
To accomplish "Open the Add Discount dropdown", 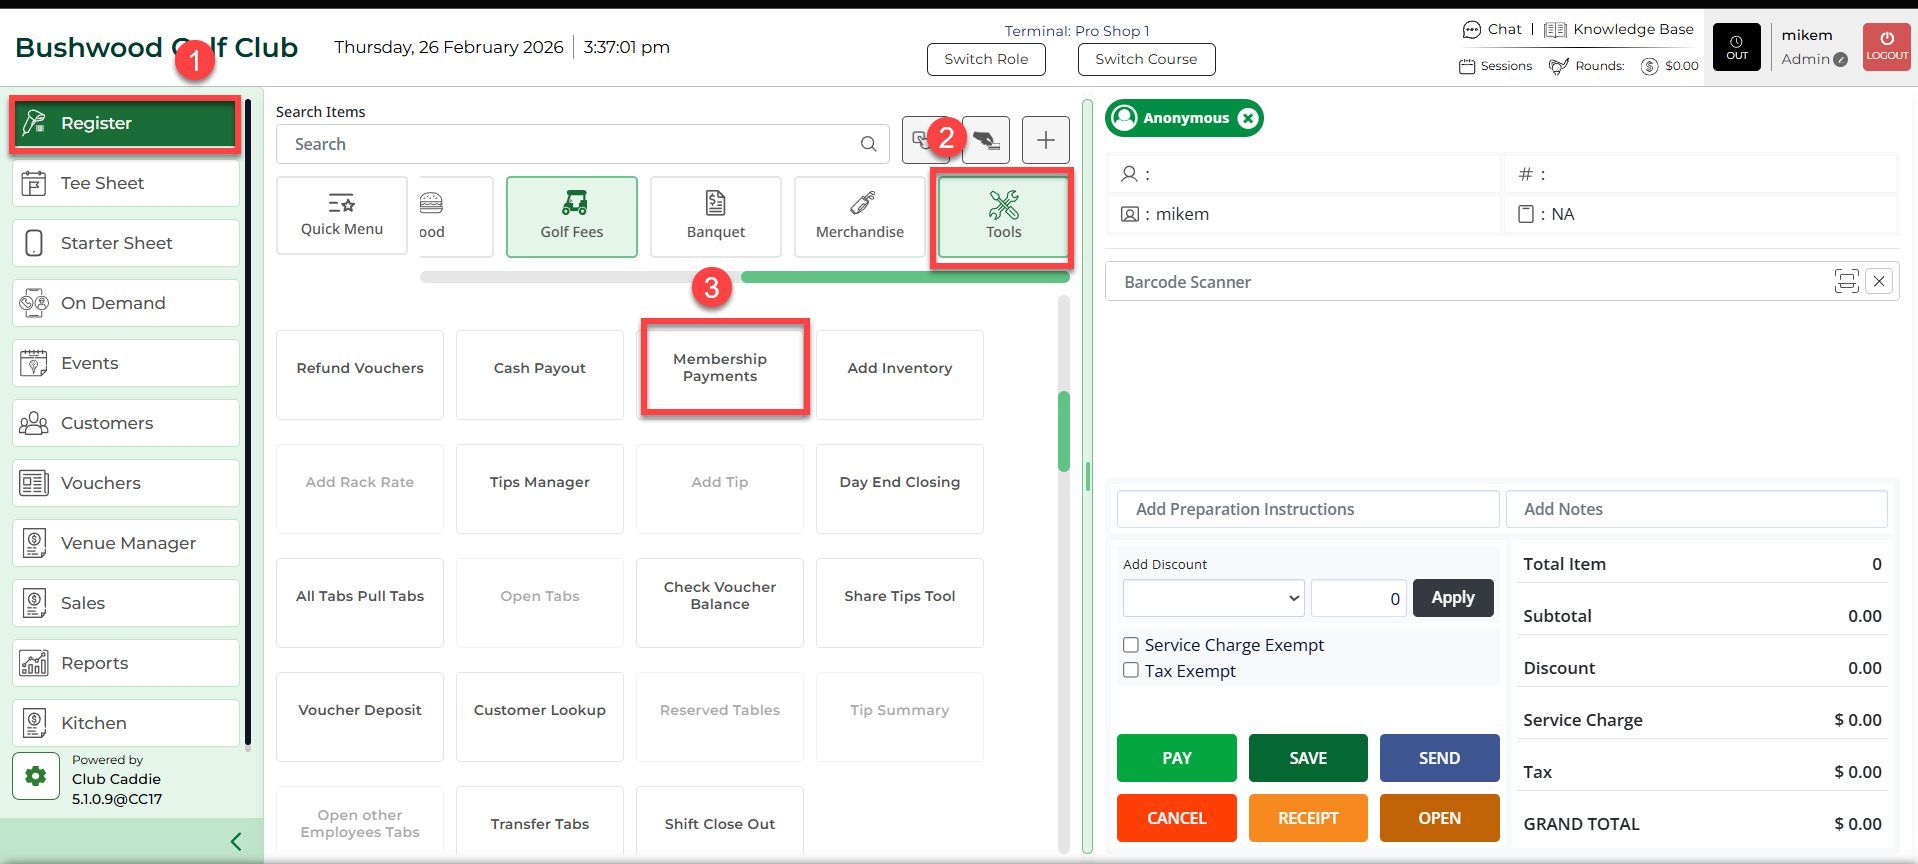I will point(1213,598).
